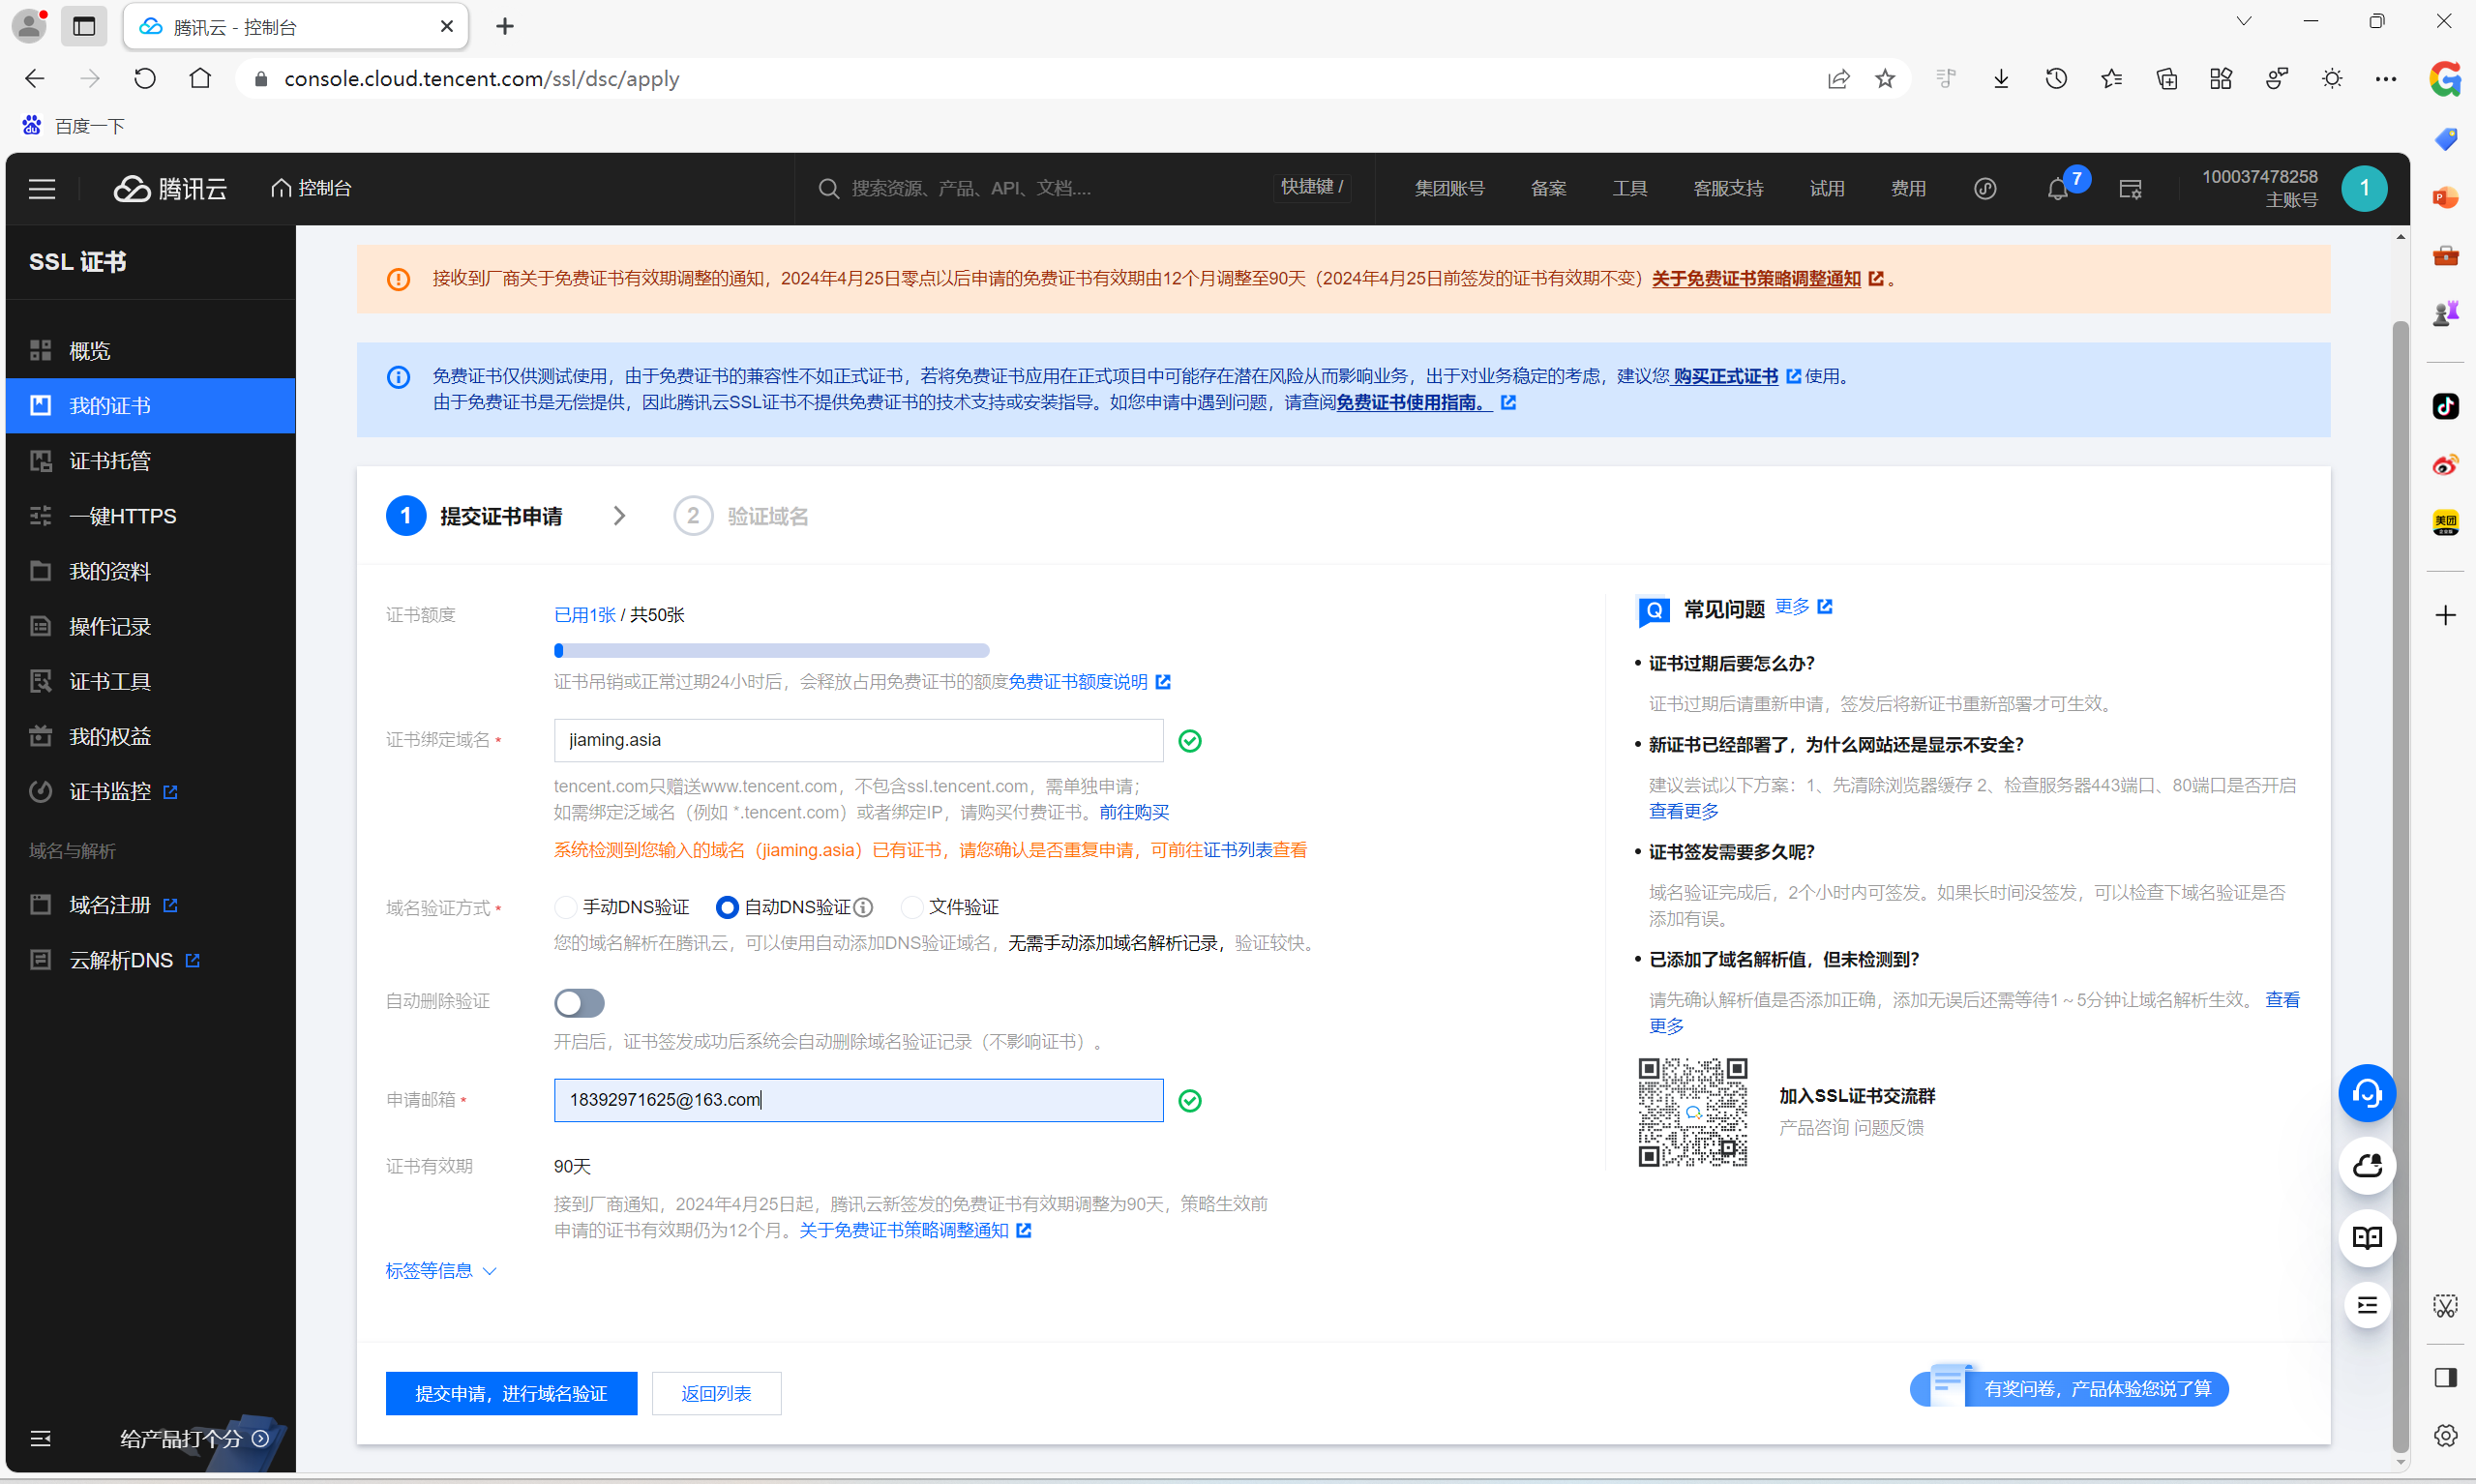Click the user avatar circle in header
Image resolution: width=2476 pixels, height=1484 pixels.
(2363, 189)
